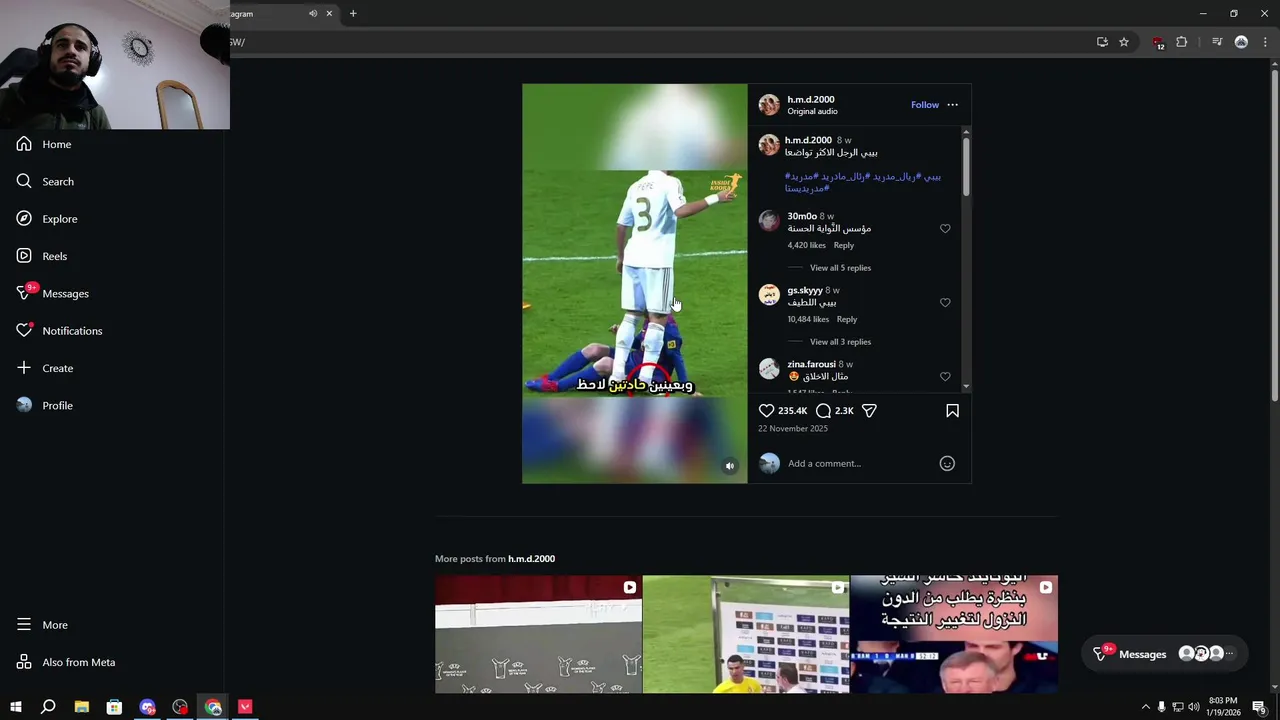Viewport: 1280px width, 720px height.
Task: Open Windows notification center
Action: pyautogui.click(x=1259, y=707)
